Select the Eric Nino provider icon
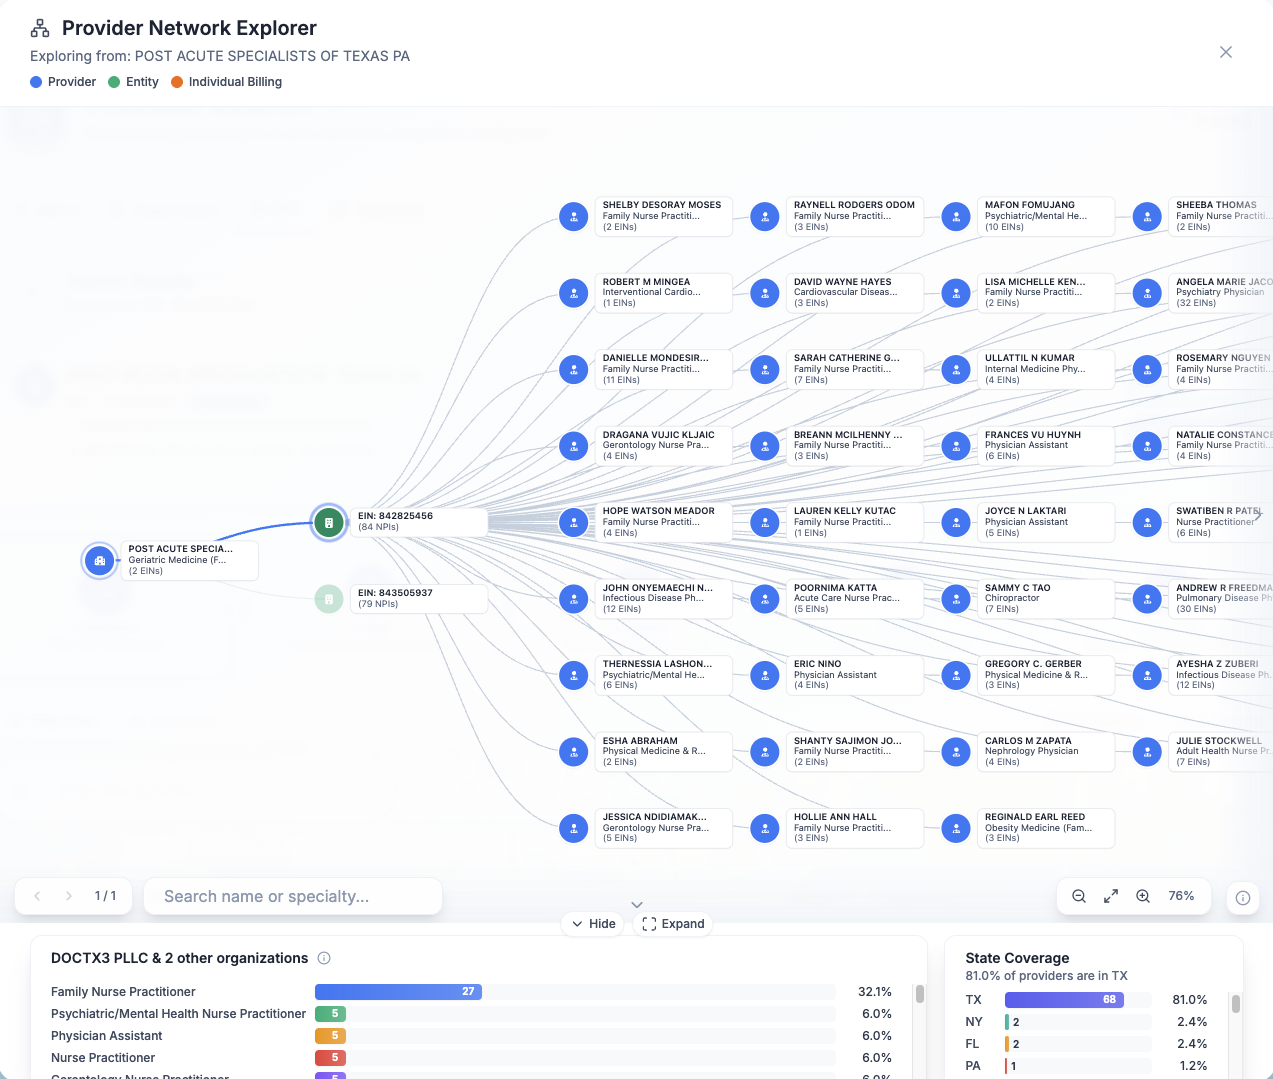This screenshot has width=1273, height=1079. click(x=765, y=675)
